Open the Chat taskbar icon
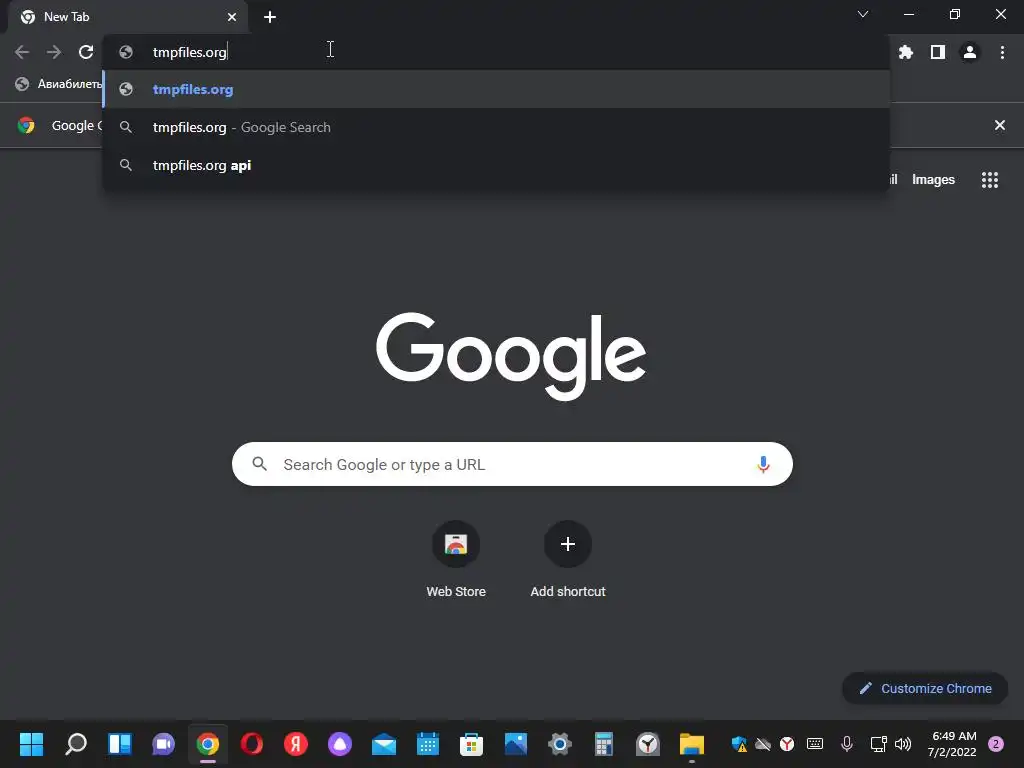This screenshot has width=1024, height=768. point(163,744)
